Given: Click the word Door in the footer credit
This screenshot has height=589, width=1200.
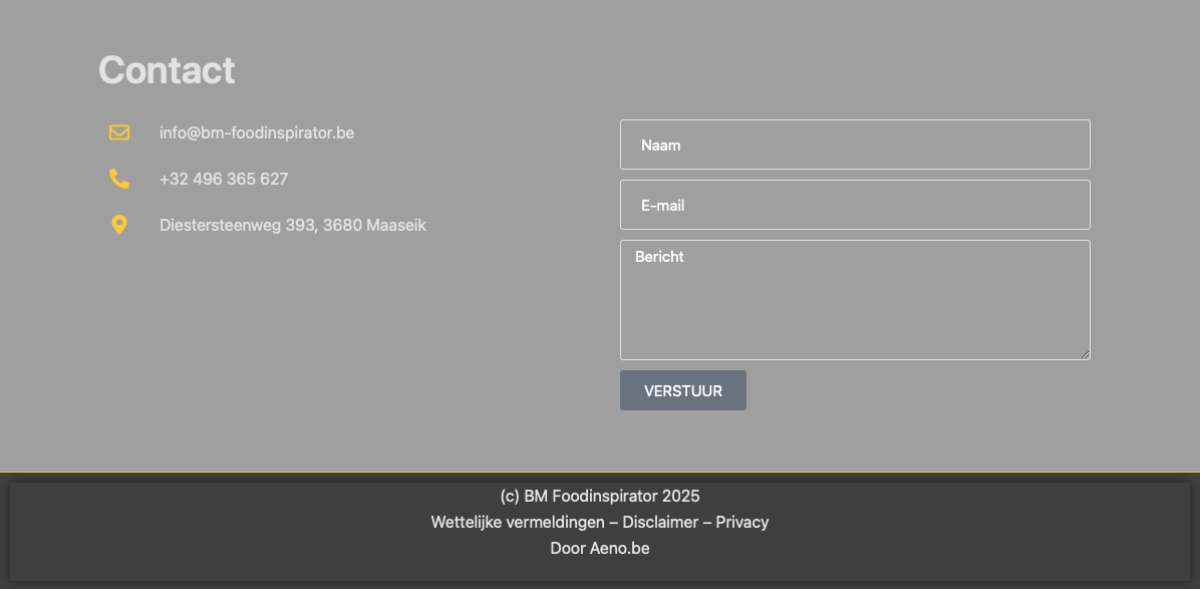Looking at the screenshot, I should 567,548.
